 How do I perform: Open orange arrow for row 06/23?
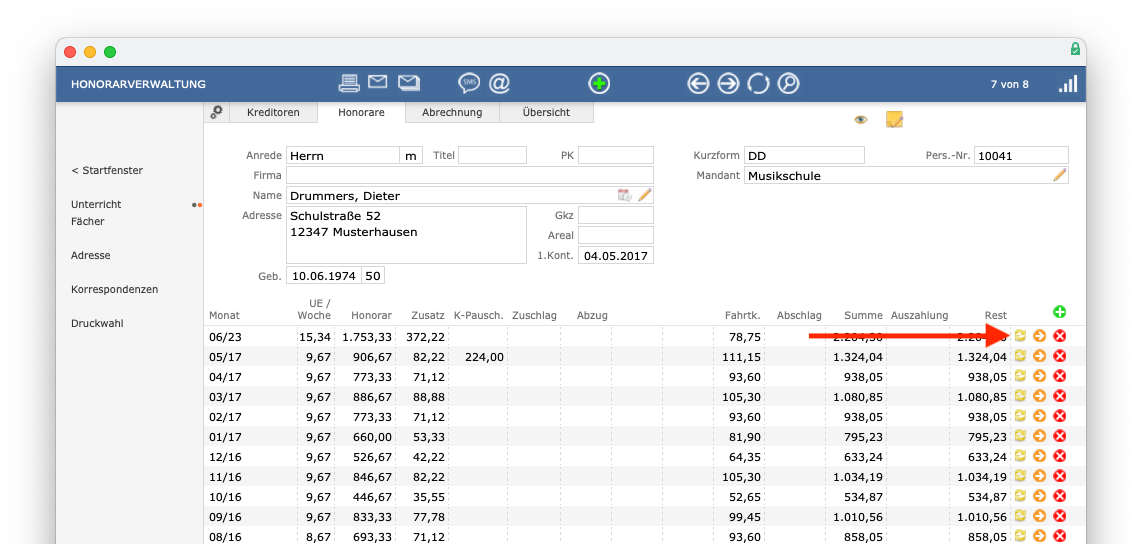(1039, 335)
